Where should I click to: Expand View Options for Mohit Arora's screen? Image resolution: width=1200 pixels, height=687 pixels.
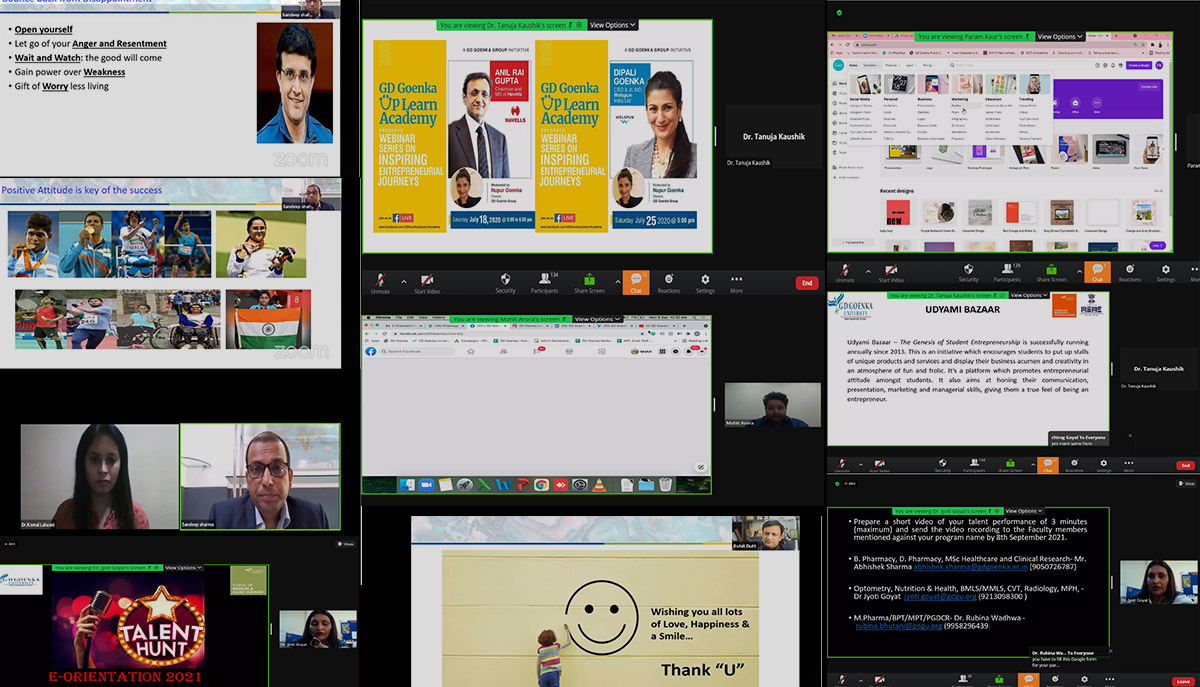(599, 319)
